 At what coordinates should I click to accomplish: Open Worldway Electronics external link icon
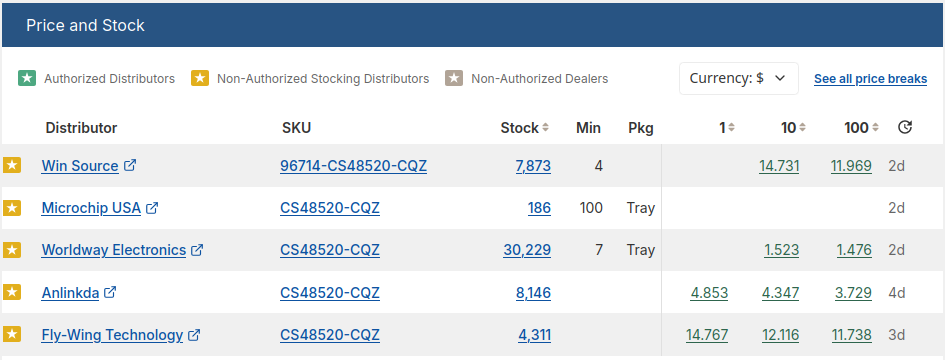[x=197, y=250]
